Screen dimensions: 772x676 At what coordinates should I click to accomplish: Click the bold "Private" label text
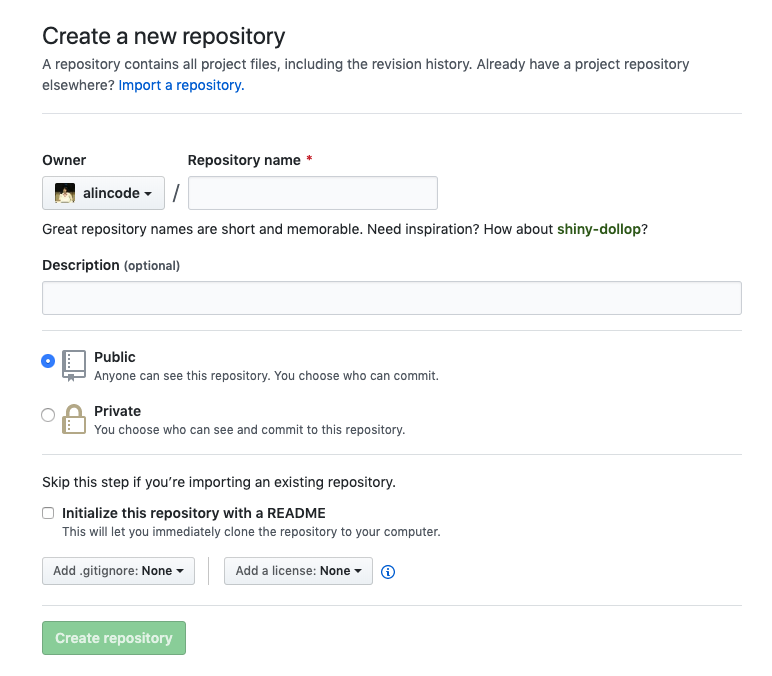117,411
